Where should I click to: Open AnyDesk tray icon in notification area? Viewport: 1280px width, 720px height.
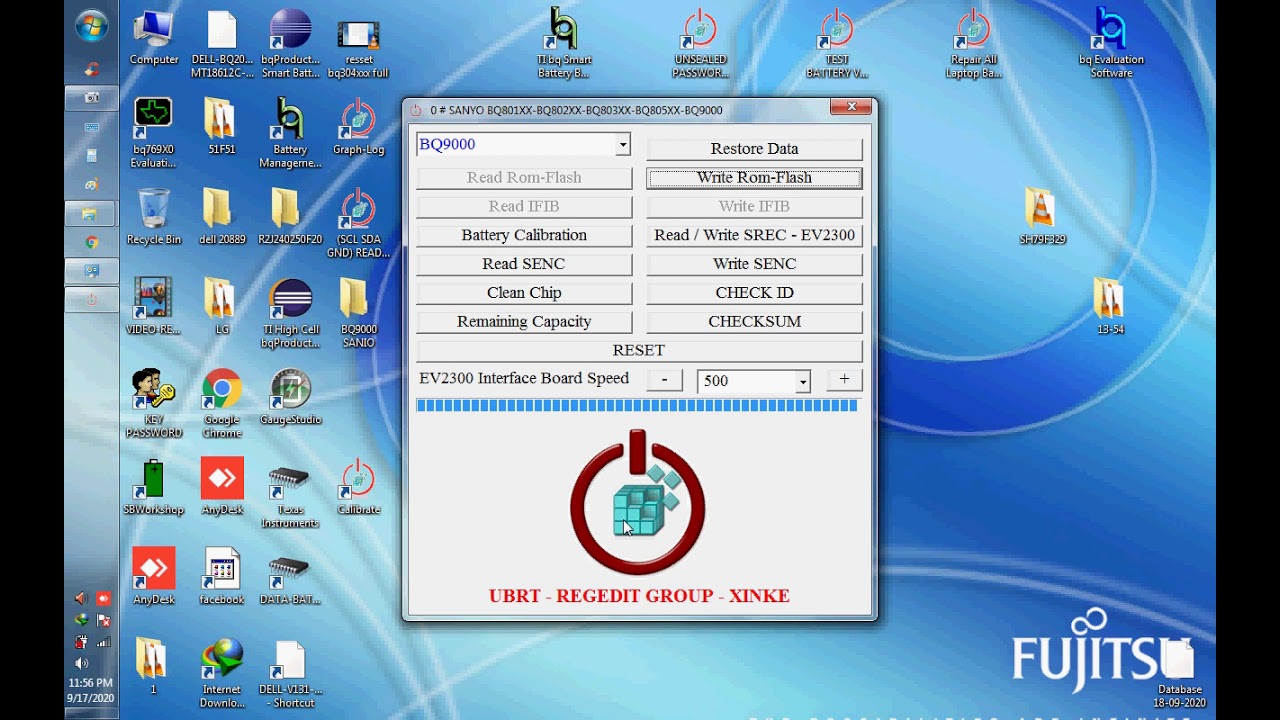point(103,598)
